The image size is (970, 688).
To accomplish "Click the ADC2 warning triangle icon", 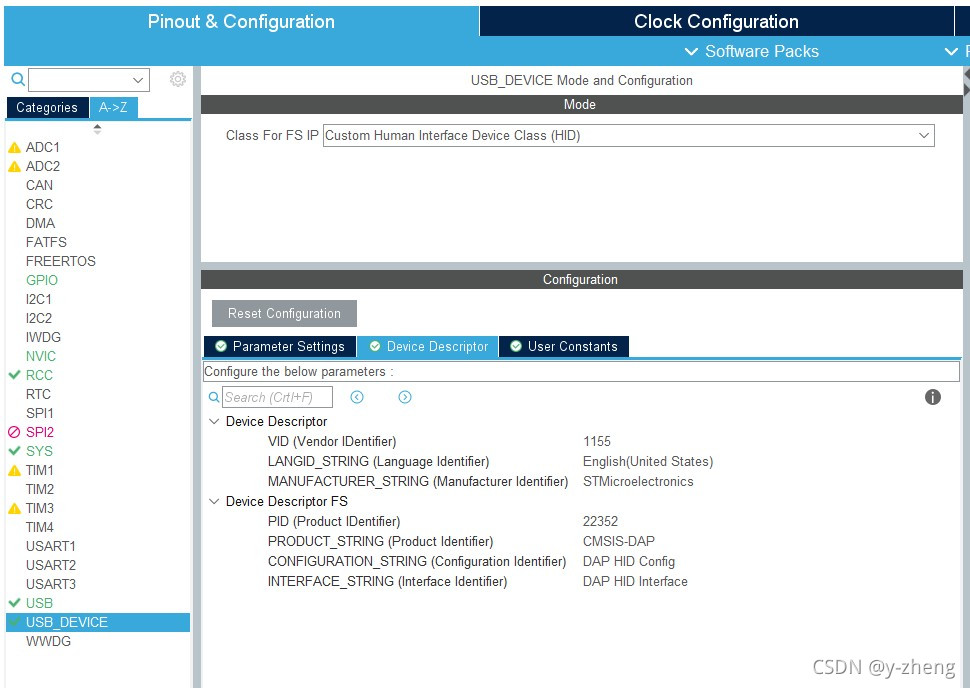I will 14,166.
